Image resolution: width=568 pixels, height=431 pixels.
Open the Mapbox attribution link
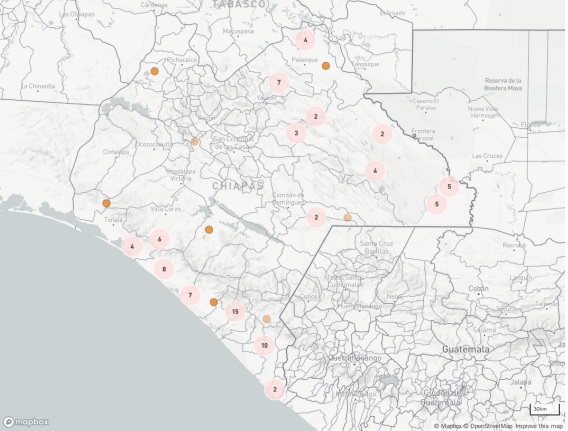(x=447, y=426)
